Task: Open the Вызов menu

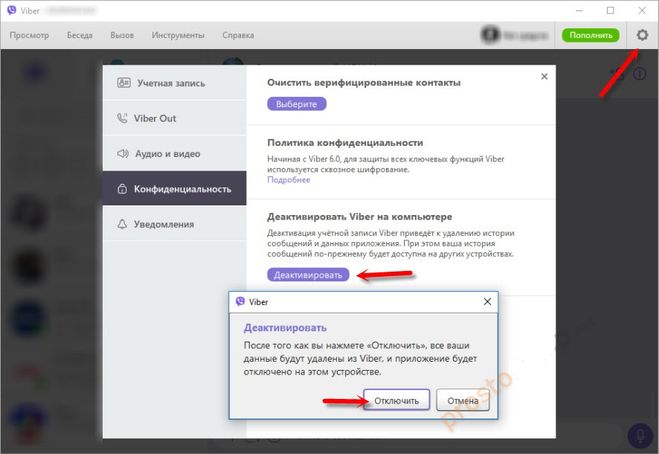Action: 122,35
